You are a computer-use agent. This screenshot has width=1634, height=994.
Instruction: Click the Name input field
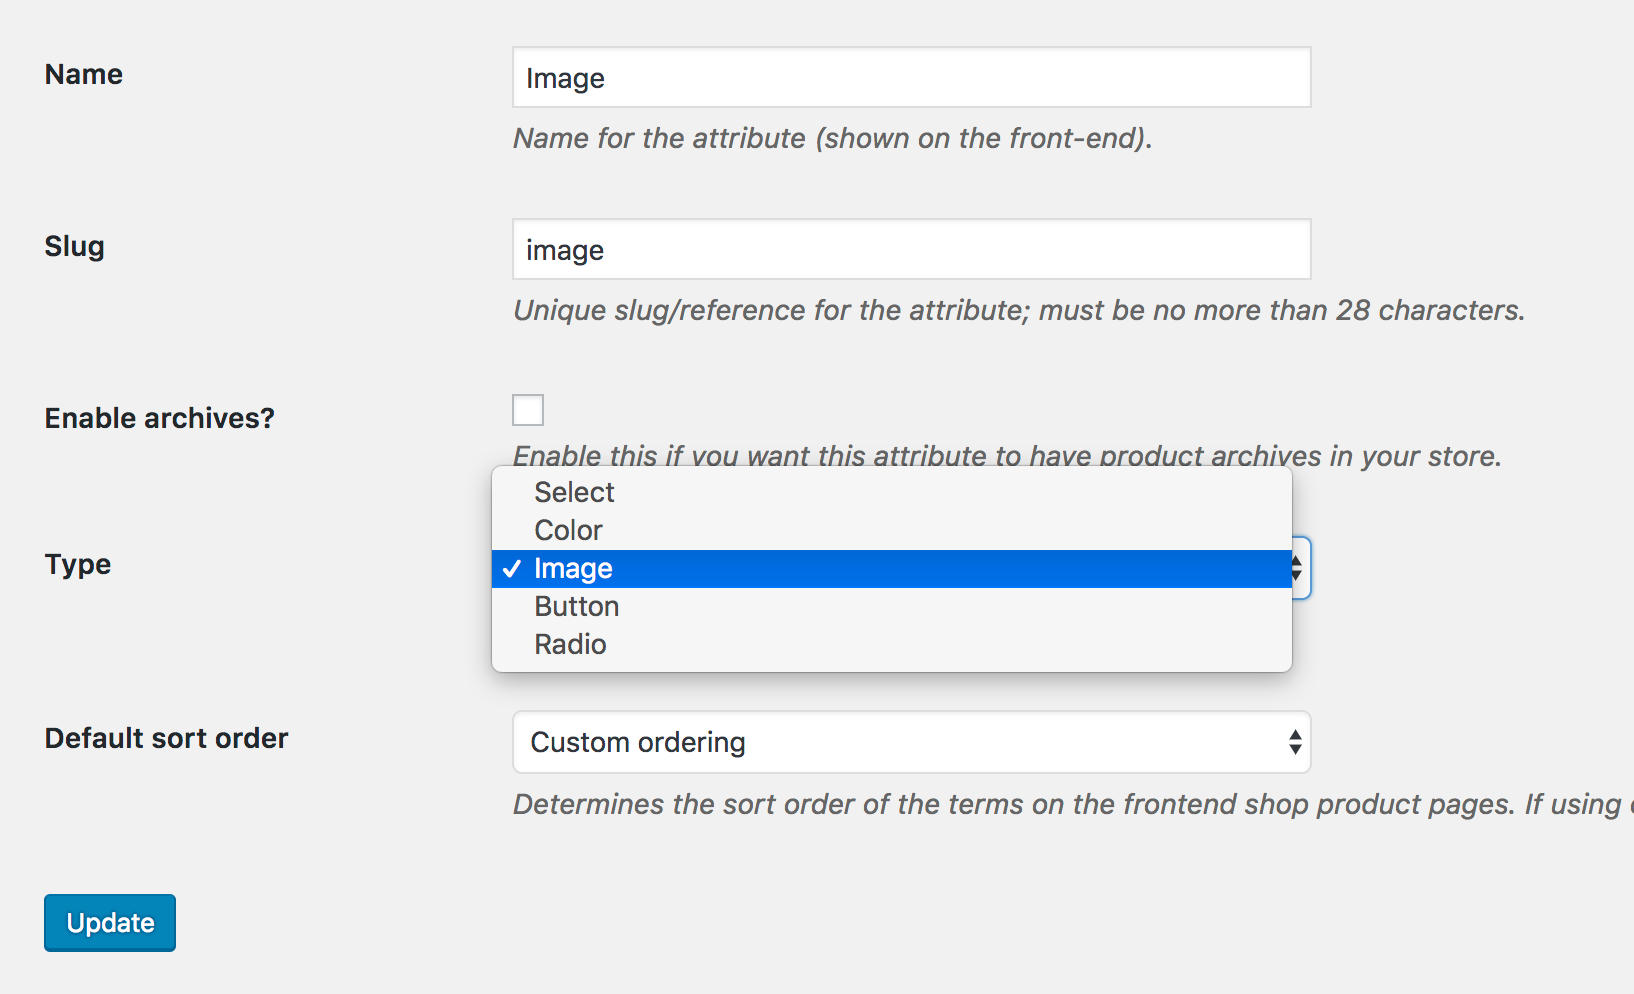point(910,77)
